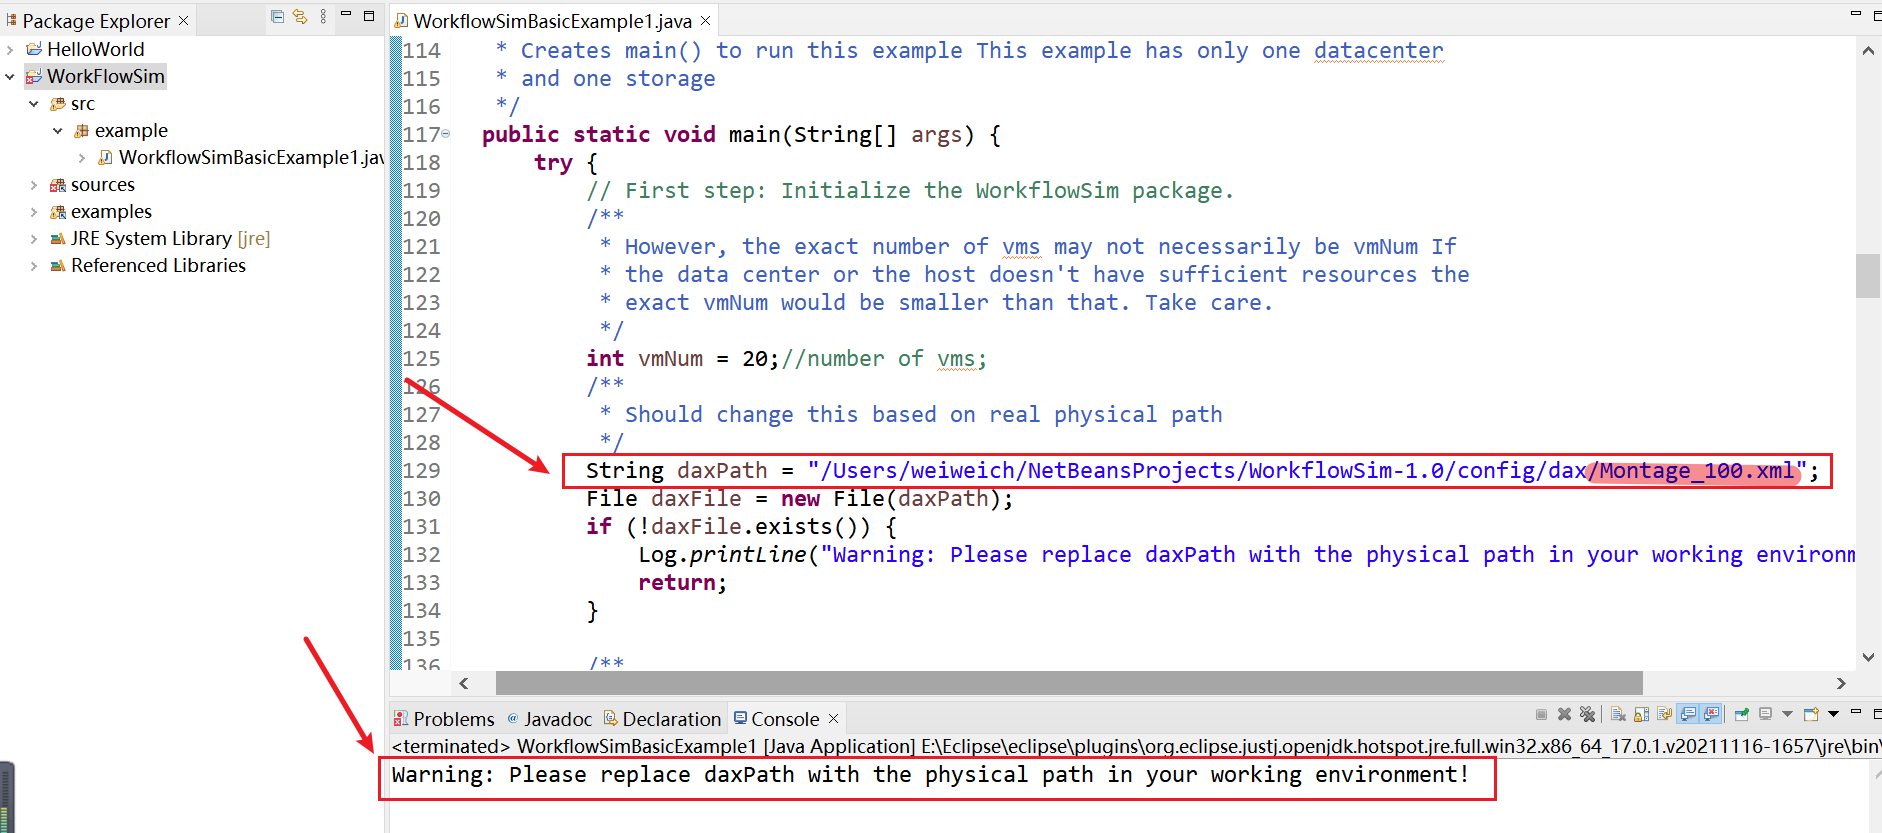Open WorkflowSimBasicExample1.java from the tree
The width and height of the screenshot is (1882, 833).
(251, 157)
